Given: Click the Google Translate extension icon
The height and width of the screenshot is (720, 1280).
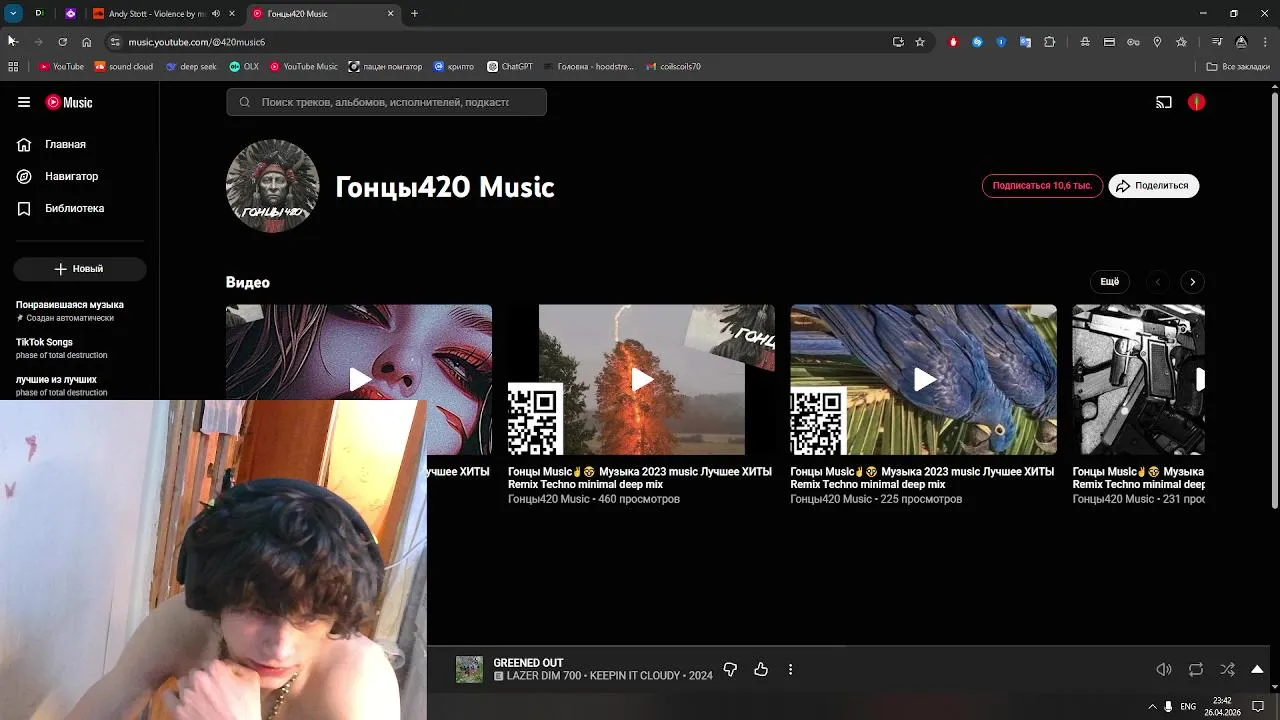Looking at the screenshot, I should (x=1025, y=42).
